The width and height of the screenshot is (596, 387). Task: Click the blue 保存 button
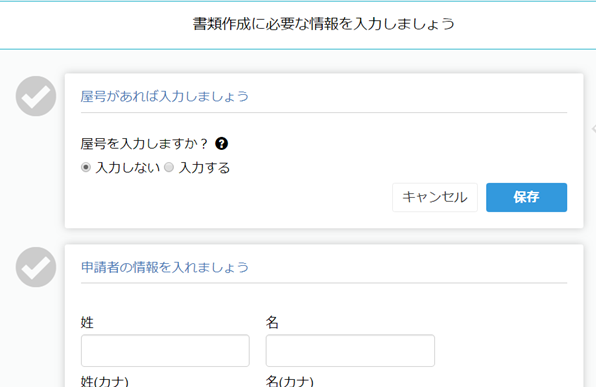pos(526,197)
